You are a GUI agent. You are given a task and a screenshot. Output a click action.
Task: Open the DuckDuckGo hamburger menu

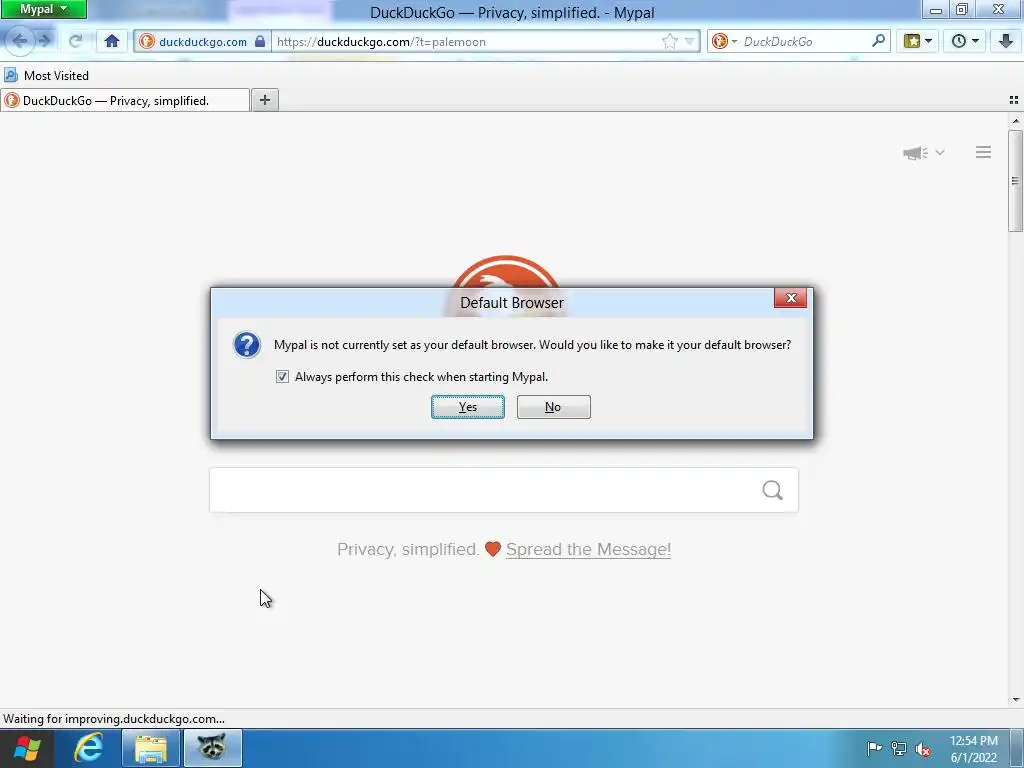coord(983,152)
